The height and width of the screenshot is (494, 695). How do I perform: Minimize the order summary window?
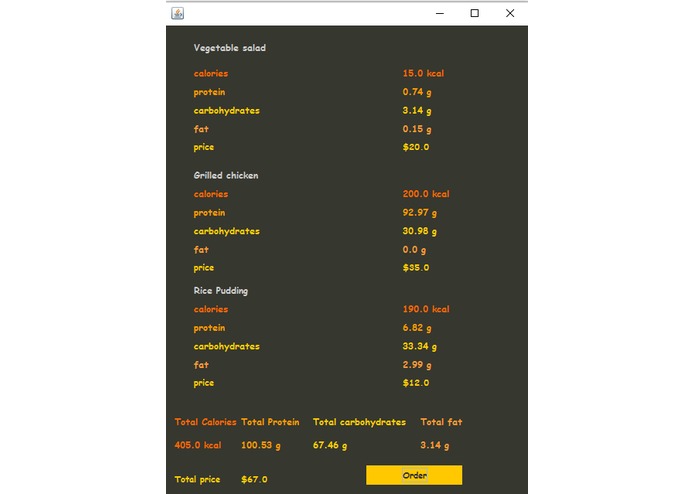(x=440, y=13)
